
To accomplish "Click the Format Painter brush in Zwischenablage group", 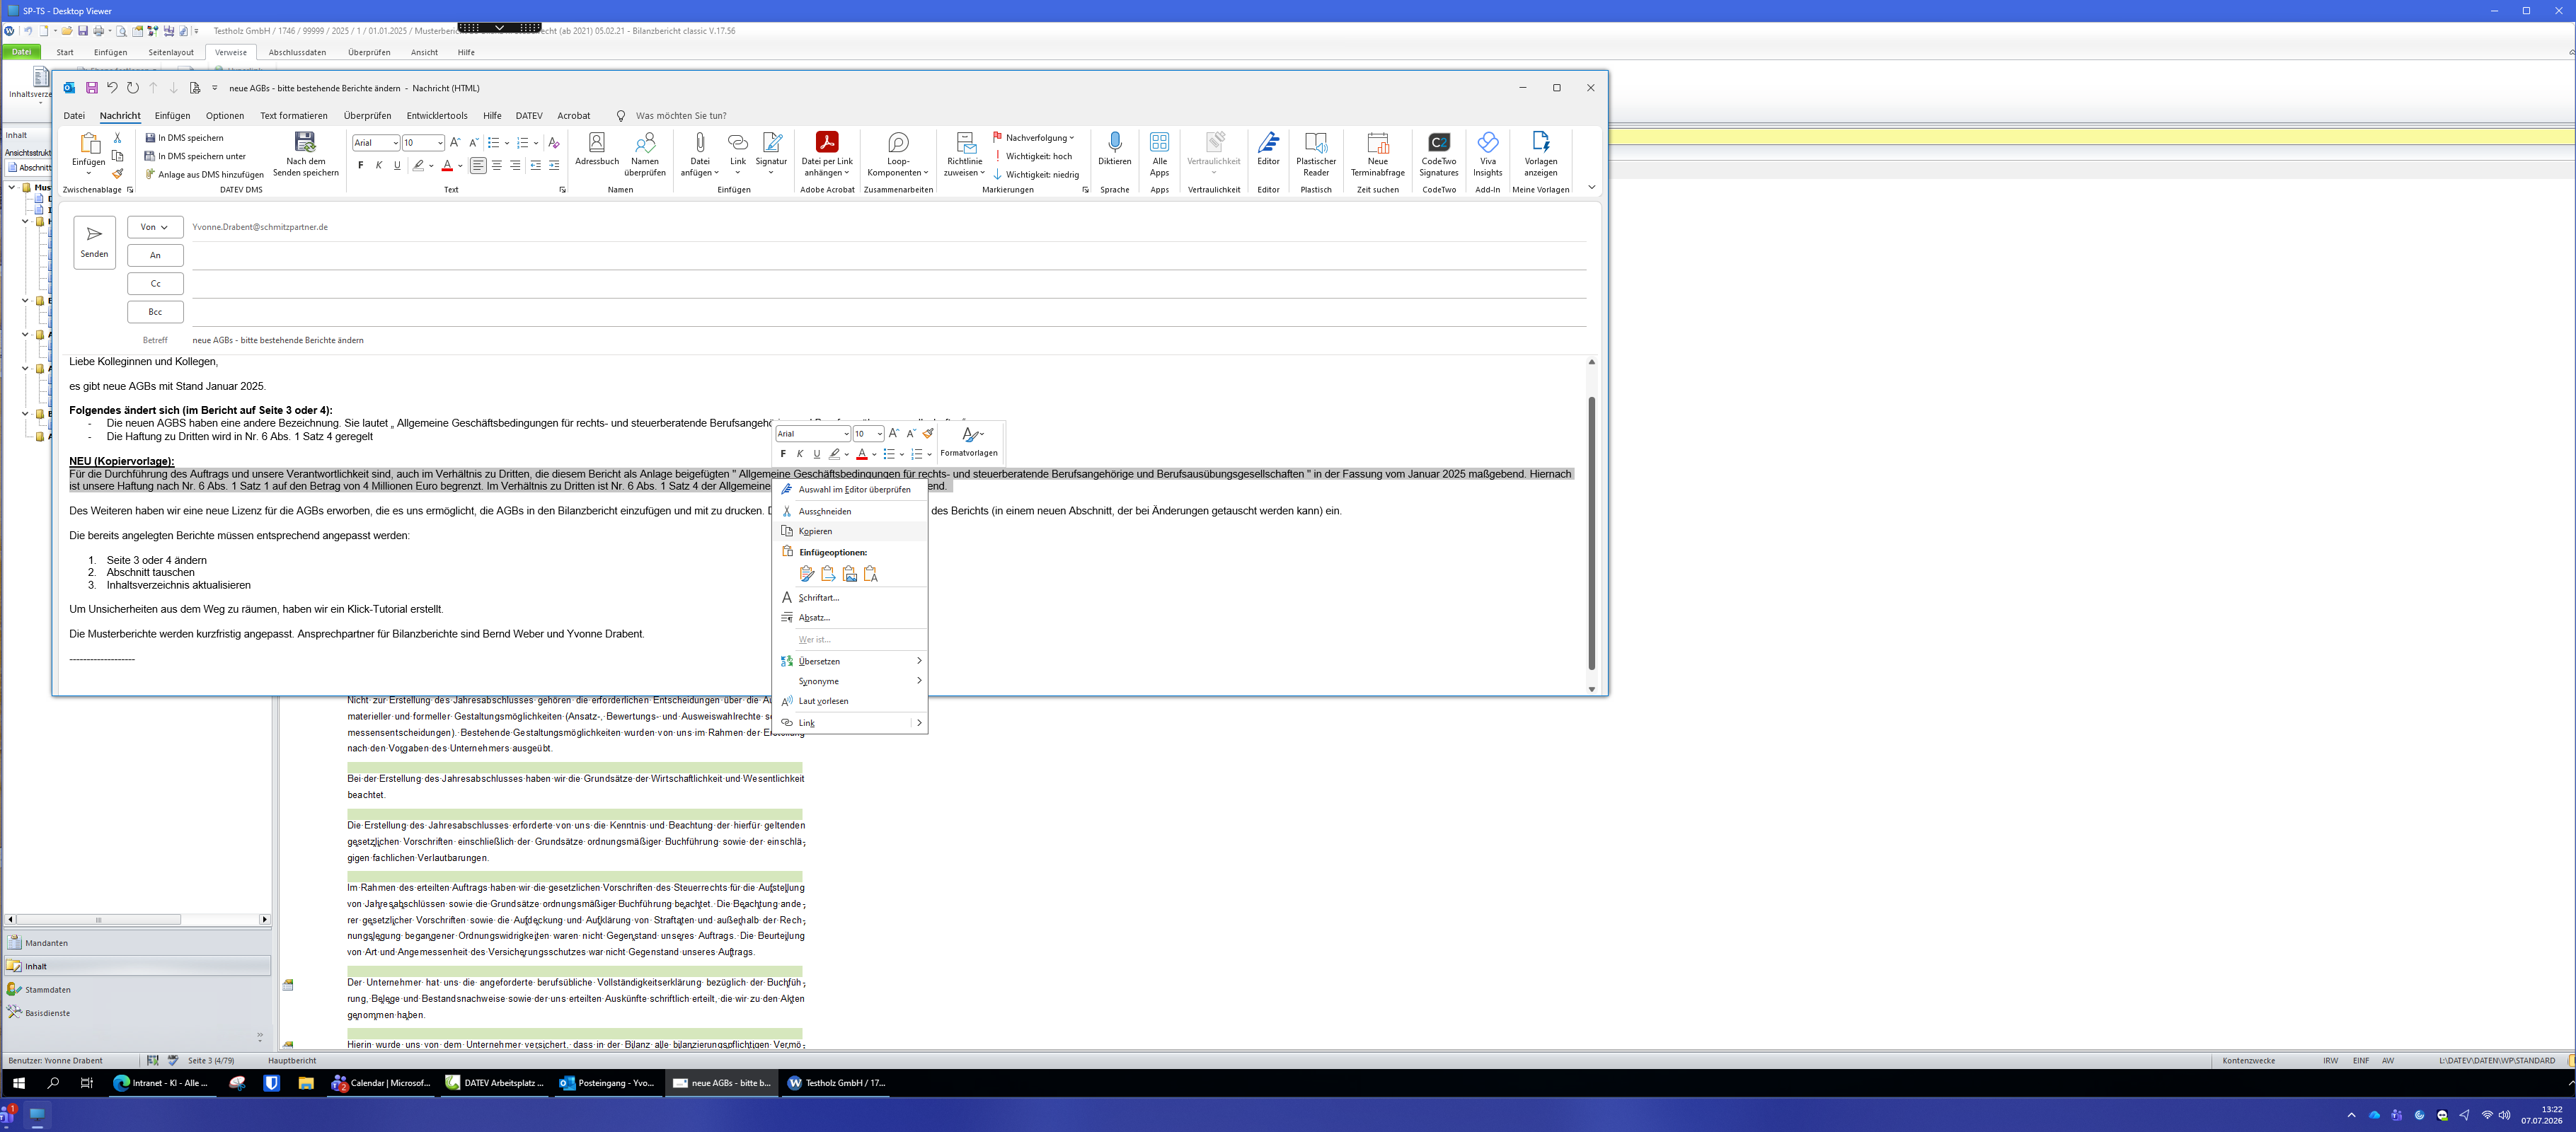I will click(118, 174).
